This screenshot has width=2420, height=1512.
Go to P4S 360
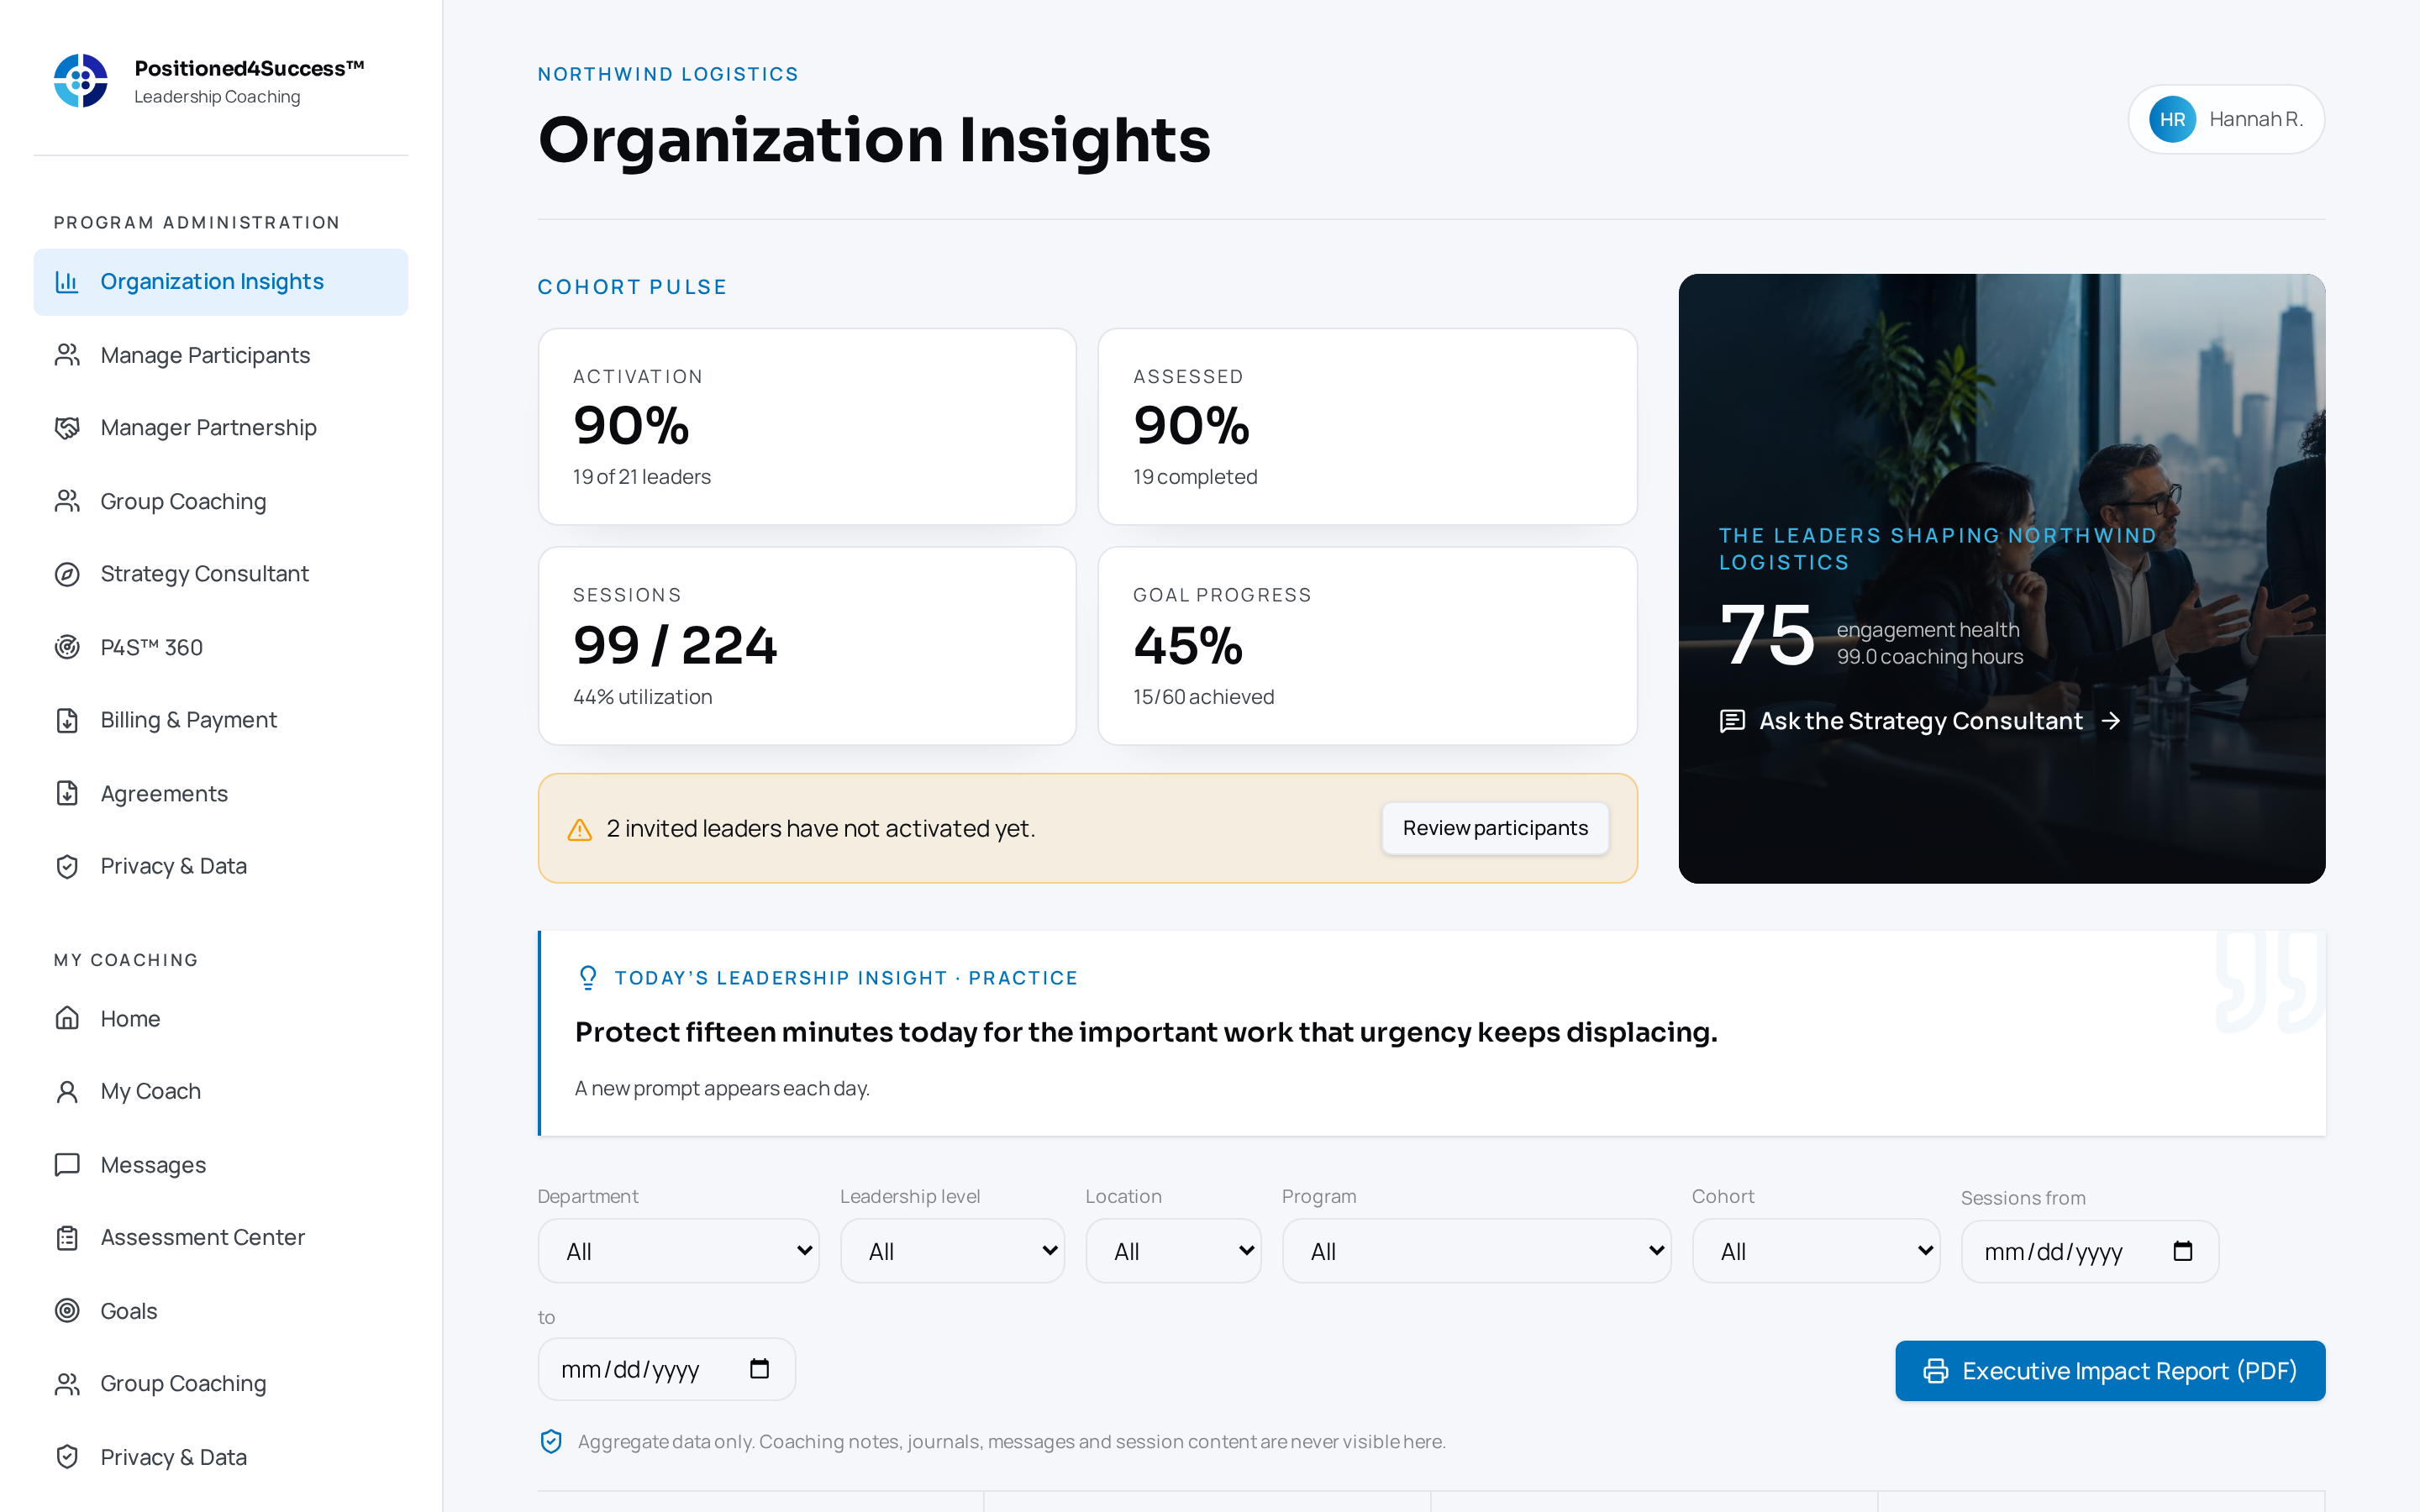[220, 647]
